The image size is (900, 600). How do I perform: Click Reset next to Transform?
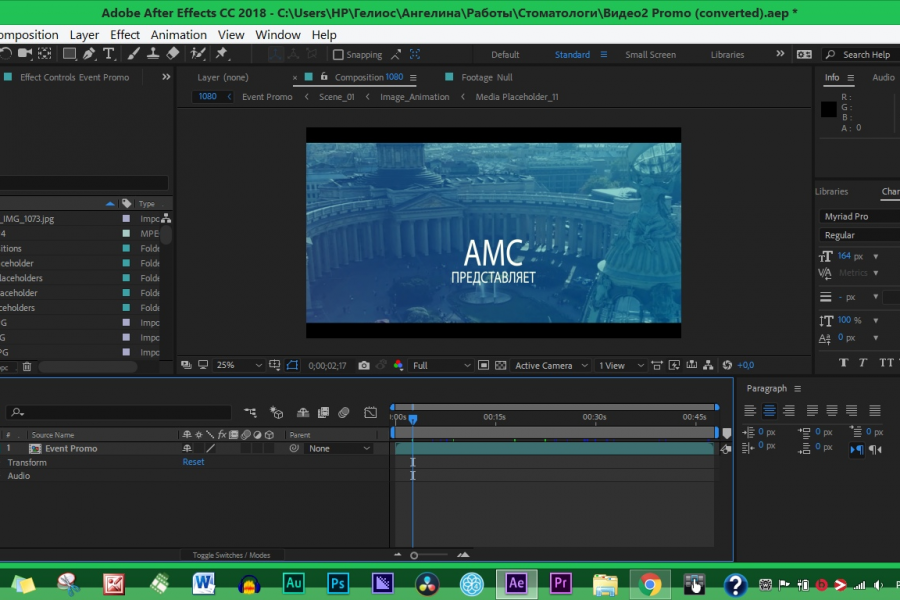coord(193,462)
